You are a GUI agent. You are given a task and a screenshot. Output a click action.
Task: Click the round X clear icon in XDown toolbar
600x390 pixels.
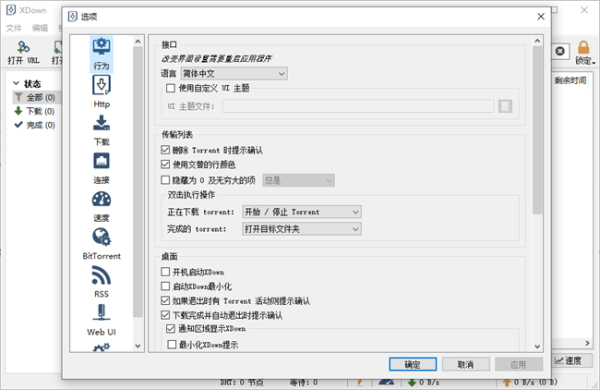tap(560, 51)
